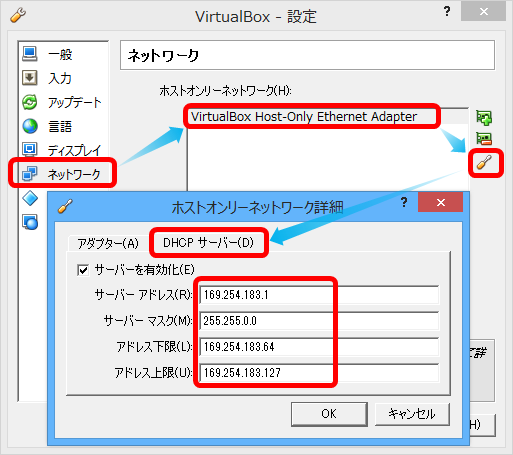Image resolution: width=513 pixels, height=455 pixels.
Task: Remove the host-only network with the minus card icon
Action: click(484, 139)
